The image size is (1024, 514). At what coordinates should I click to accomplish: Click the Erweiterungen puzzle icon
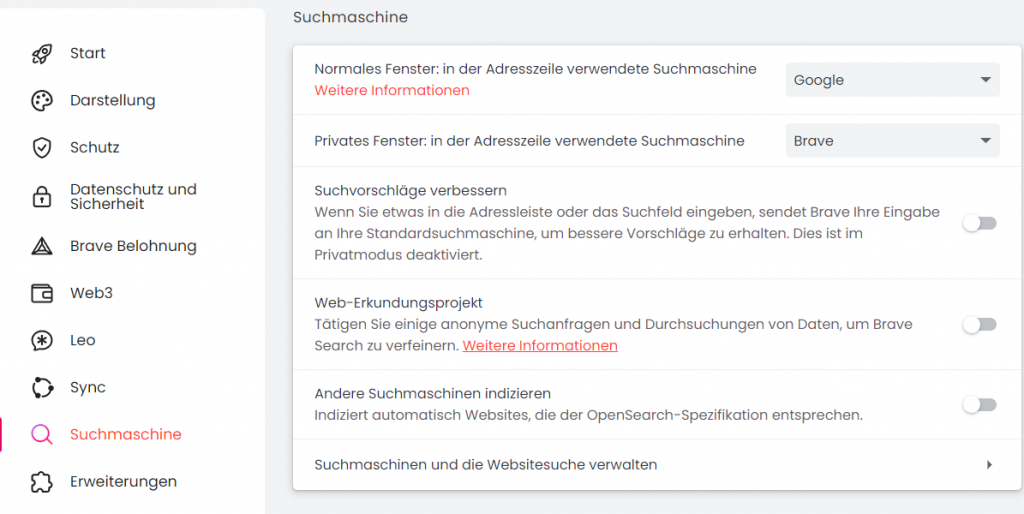(42, 481)
